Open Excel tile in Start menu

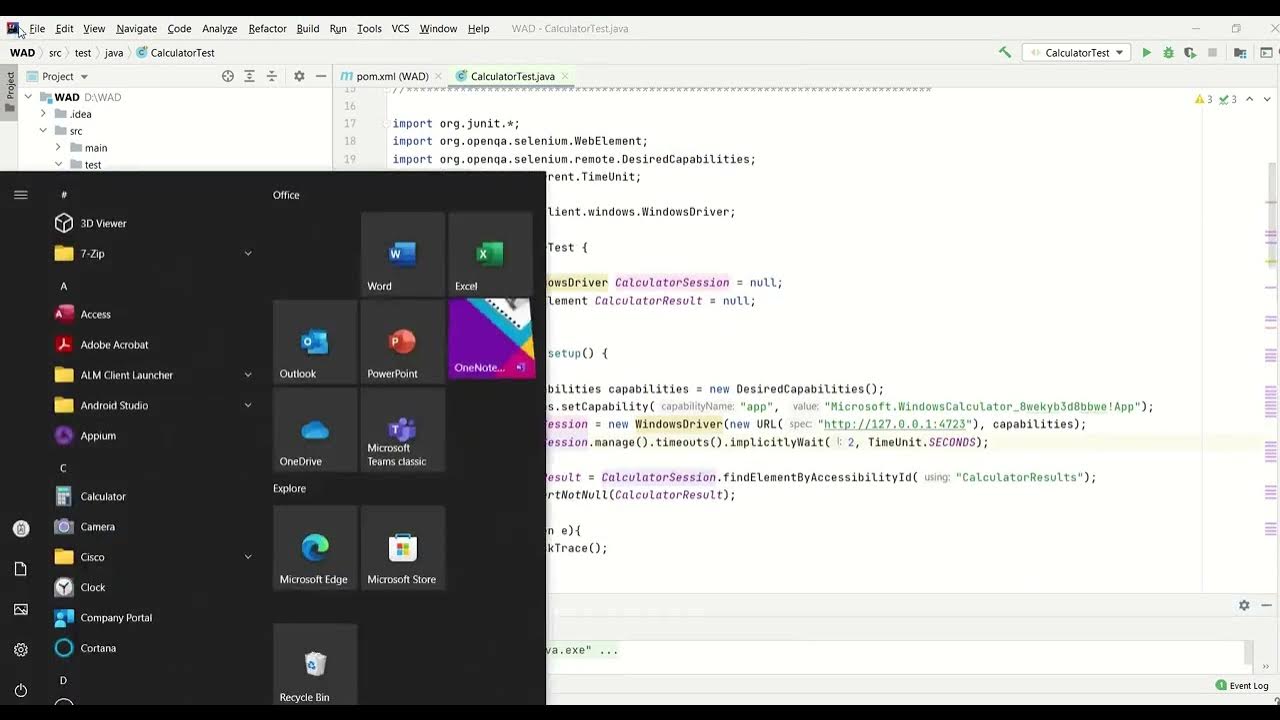click(490, 254)
